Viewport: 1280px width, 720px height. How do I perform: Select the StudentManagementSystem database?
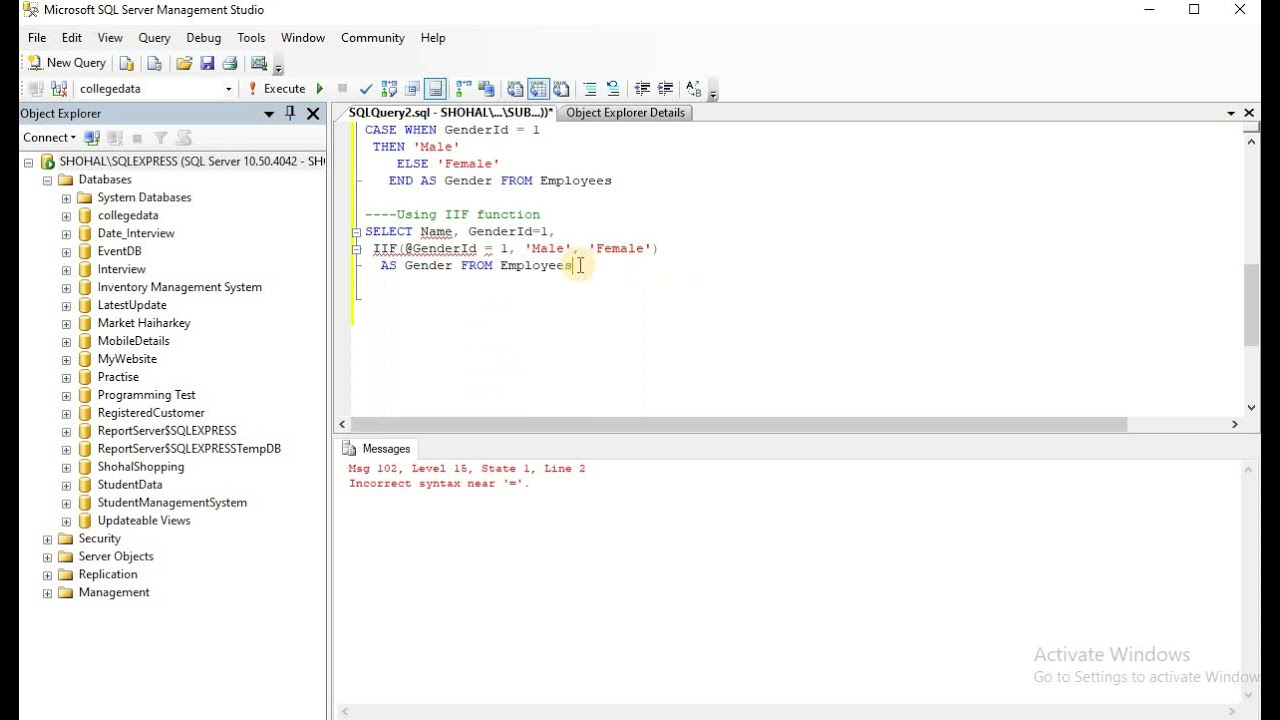click(172, 503)
